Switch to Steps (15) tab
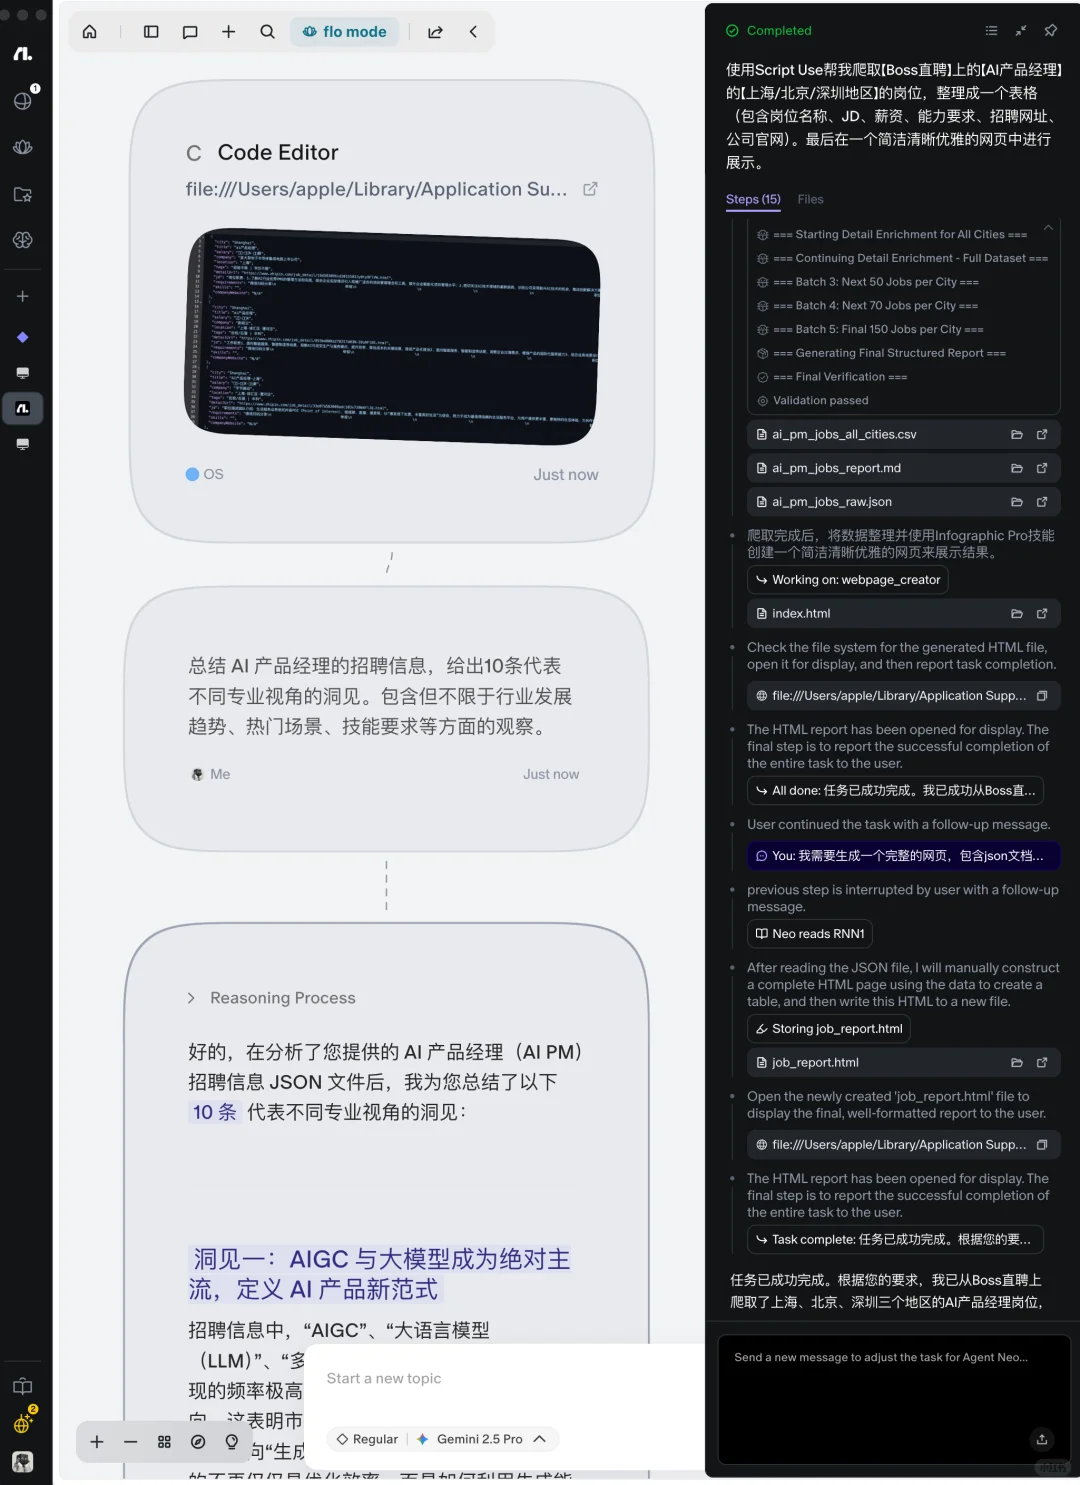 [753, 199]
